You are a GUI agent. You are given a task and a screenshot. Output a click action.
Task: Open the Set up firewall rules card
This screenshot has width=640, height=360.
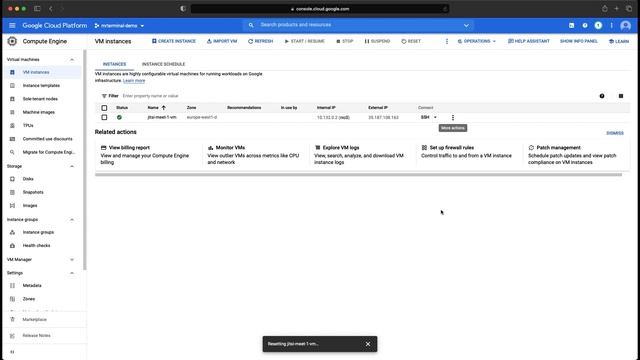(469, 155)
